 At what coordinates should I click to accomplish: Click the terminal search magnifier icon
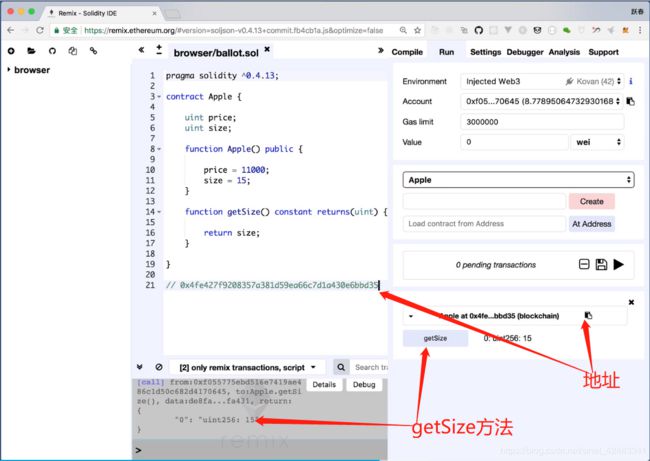pyautogui.click(x=341, y=367)
